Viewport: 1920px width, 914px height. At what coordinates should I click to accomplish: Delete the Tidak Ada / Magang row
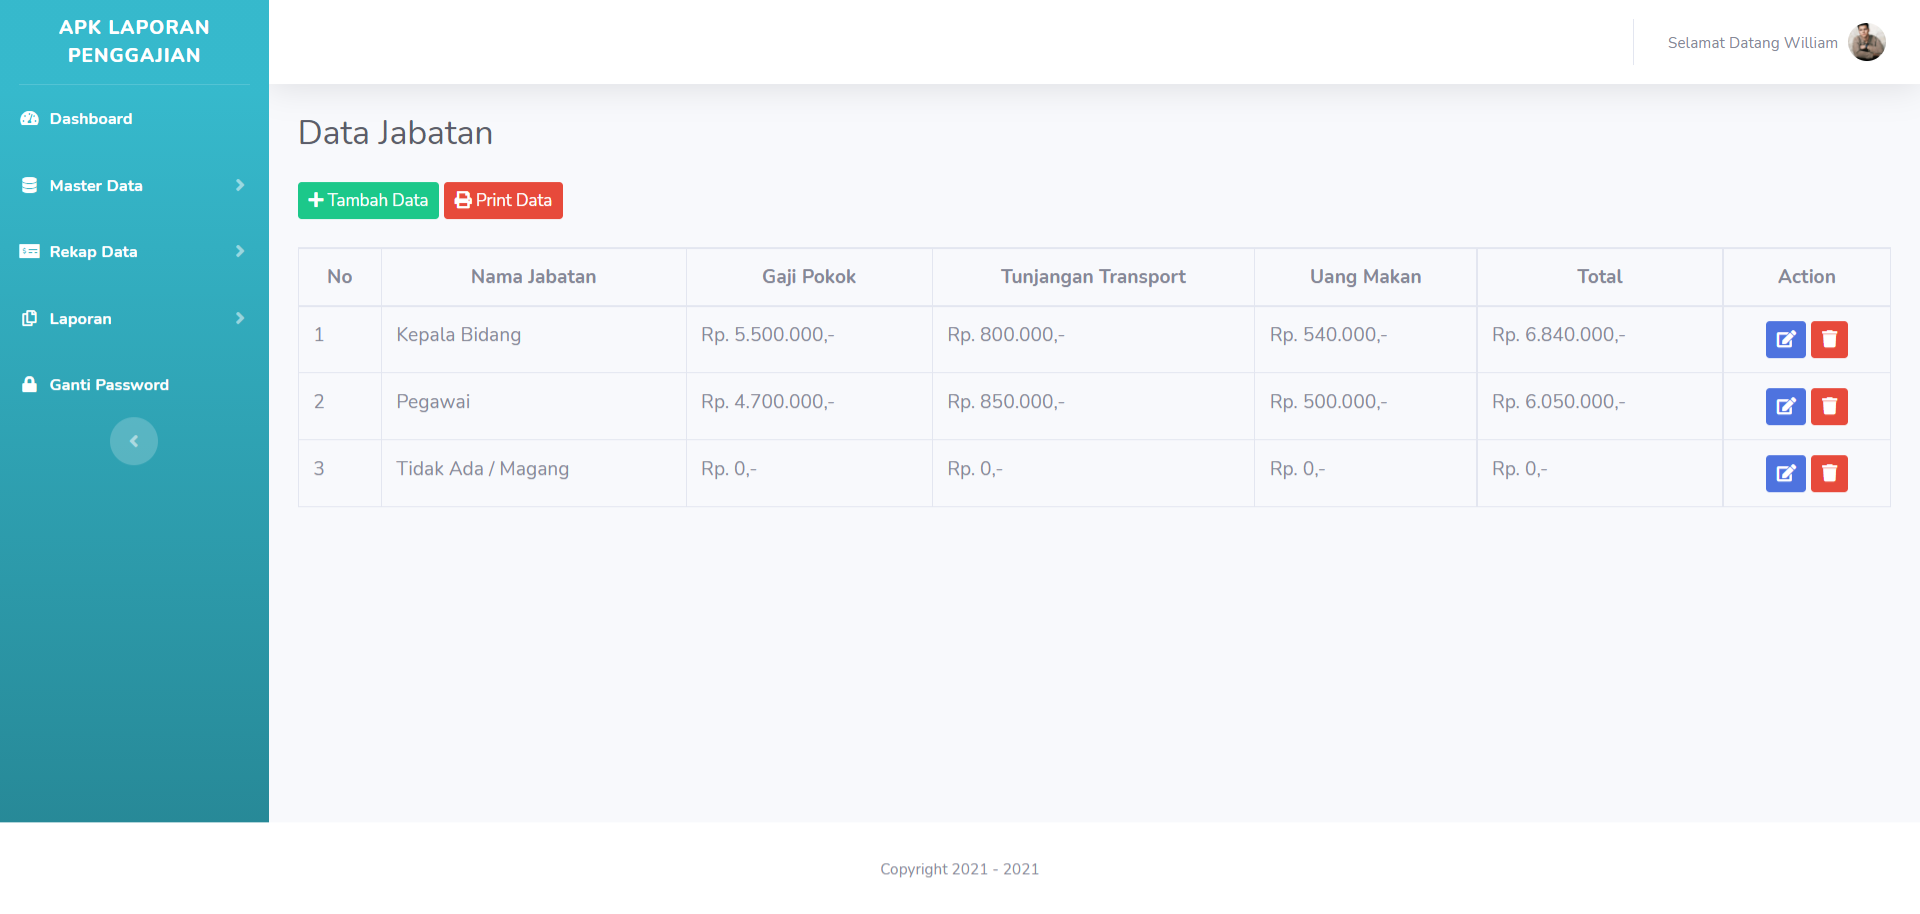click(x=1829, y=474)
